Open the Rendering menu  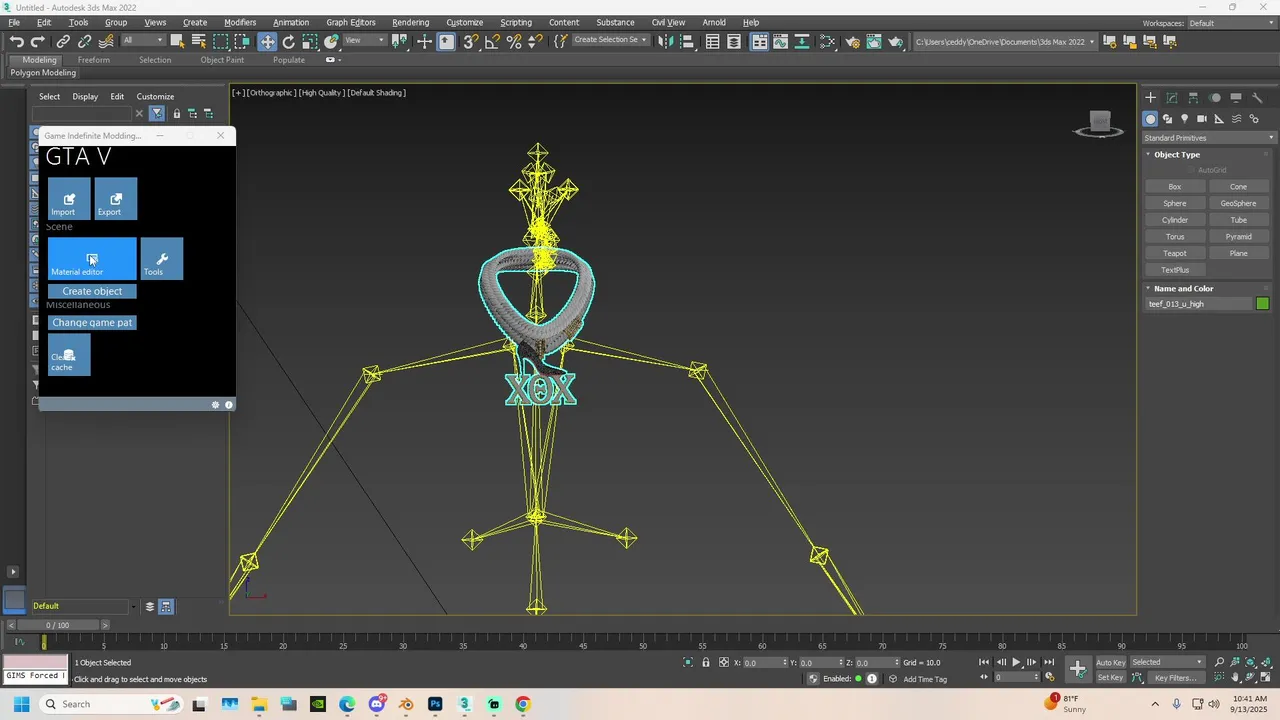[x=410, y=22]
